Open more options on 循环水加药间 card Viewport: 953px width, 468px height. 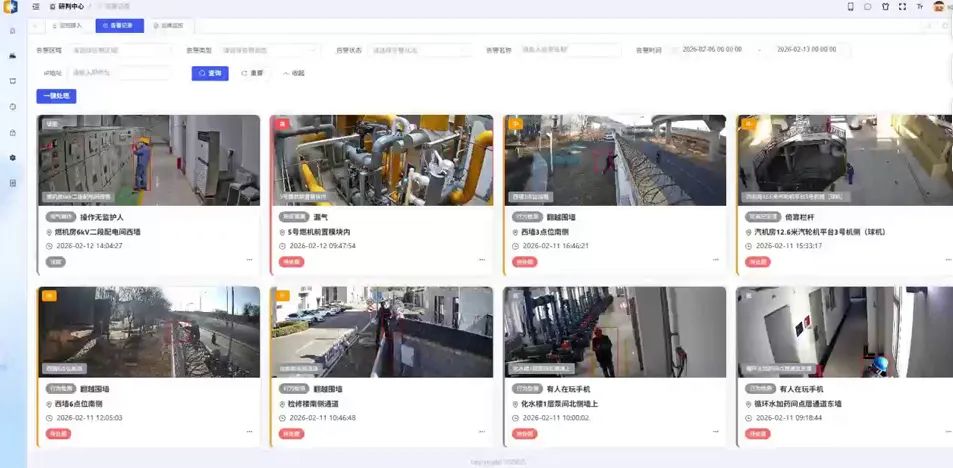pos(948,432)
